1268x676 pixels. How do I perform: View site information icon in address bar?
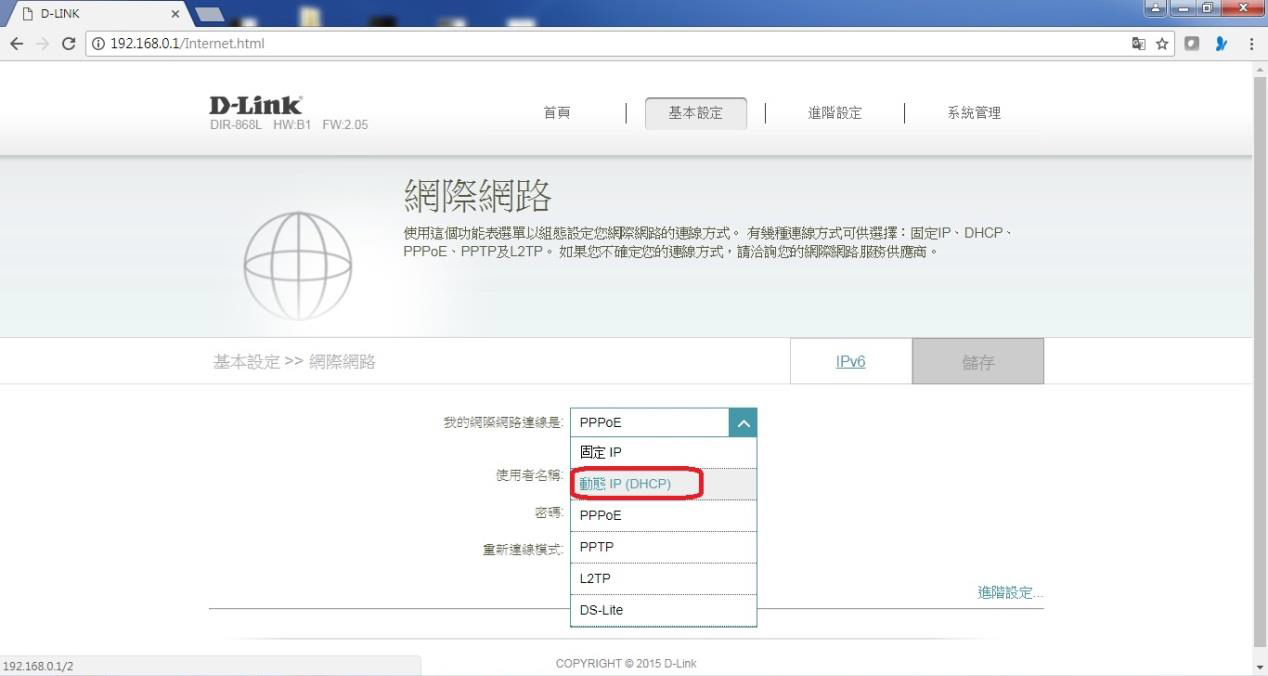point(99,44)
